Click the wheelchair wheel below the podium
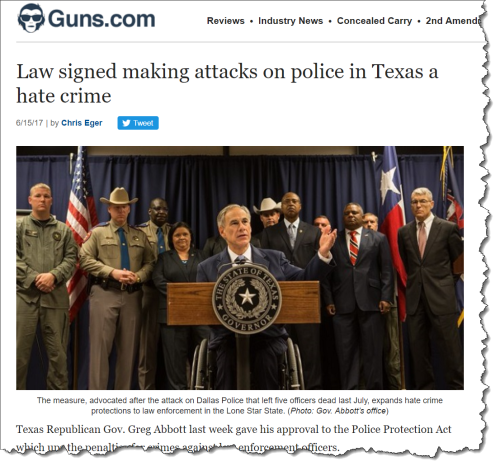 tap(200, 364)
